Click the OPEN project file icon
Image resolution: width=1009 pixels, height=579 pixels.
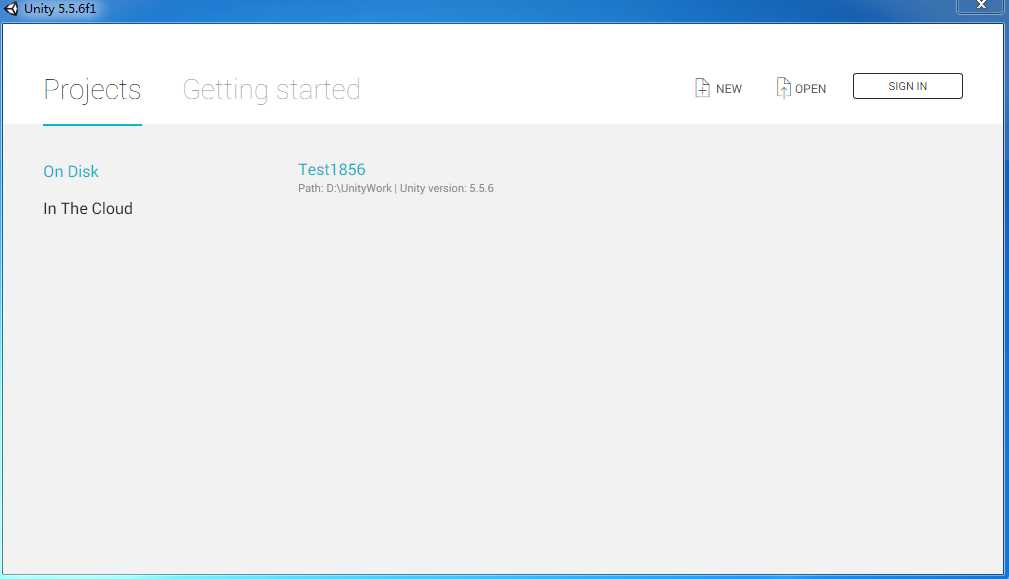(x=783, y=87)
